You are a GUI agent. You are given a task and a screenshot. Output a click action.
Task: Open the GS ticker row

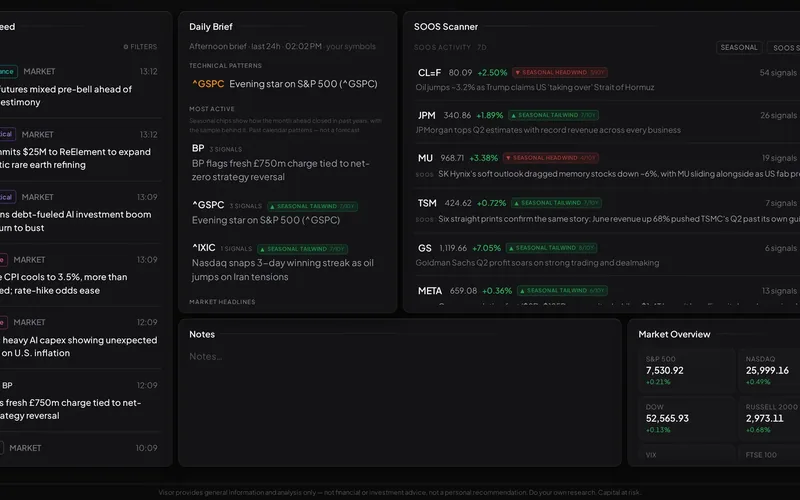point(424,248)
